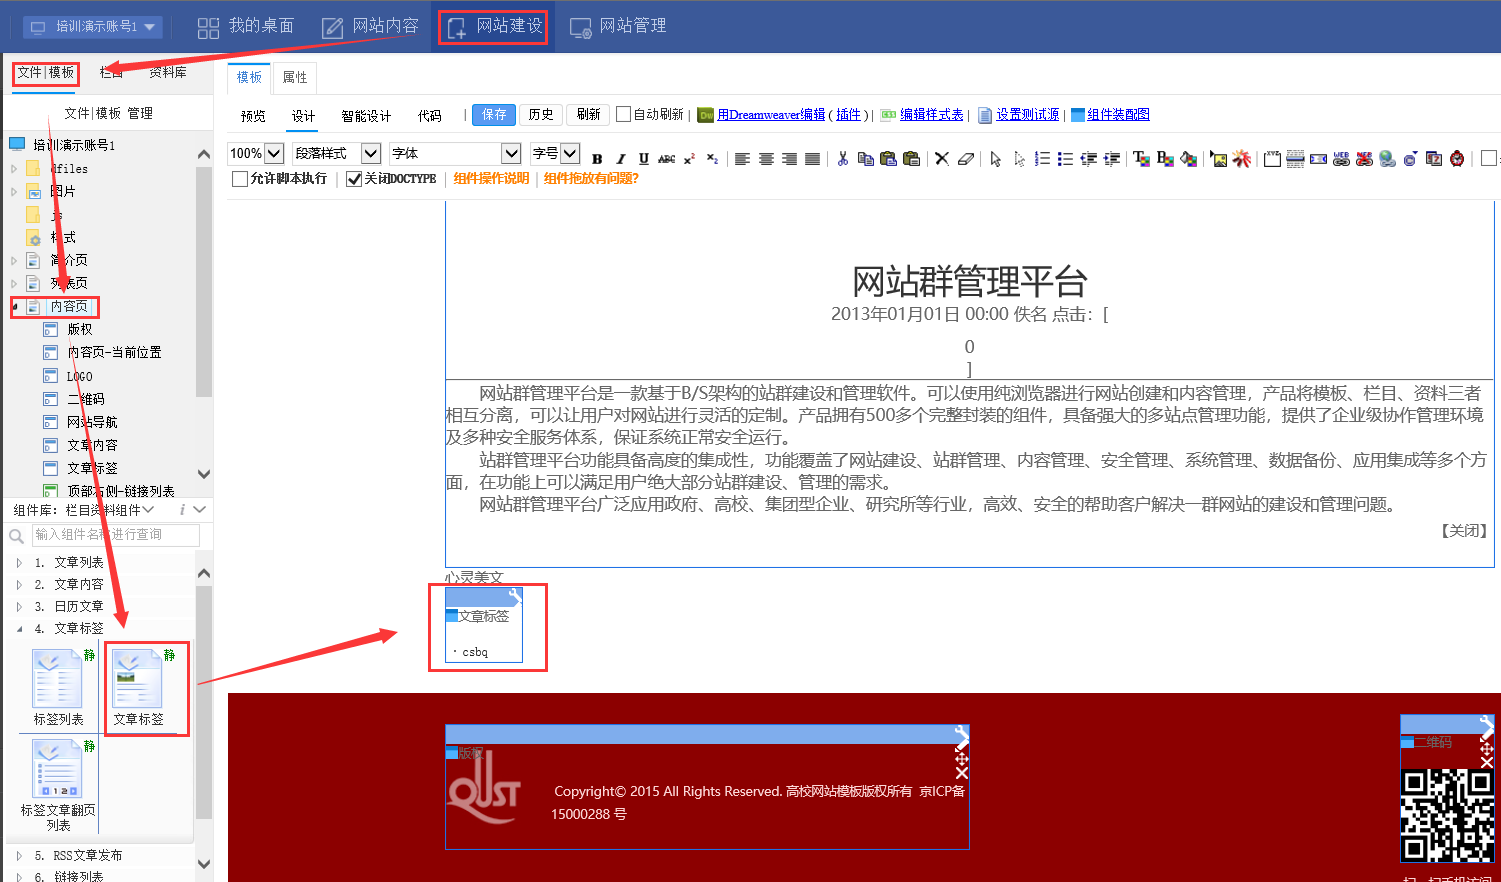Click search magnifier icon in component library
The image size is (1501, 882).
[16, 536]
